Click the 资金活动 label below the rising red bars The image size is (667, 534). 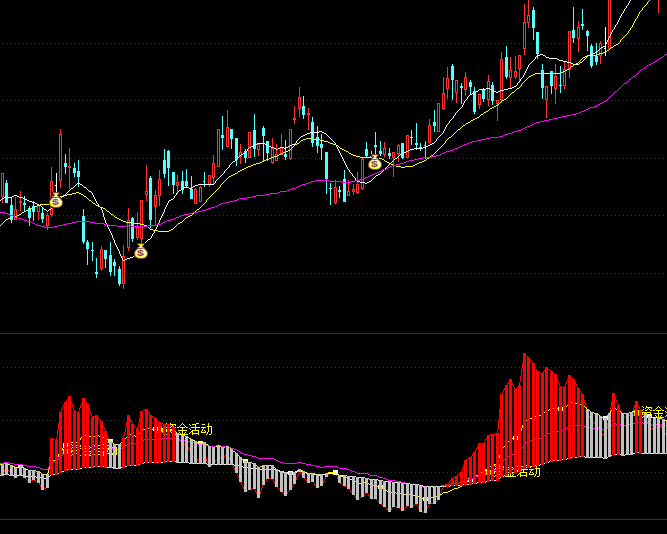tap(520, 471)
